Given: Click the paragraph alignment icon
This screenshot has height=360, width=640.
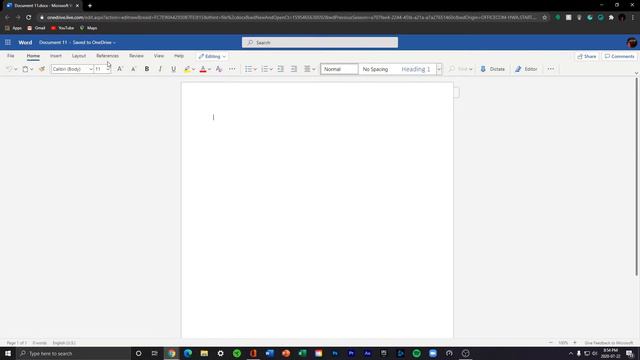Looking at the screenshot, I should coord(307,69).
